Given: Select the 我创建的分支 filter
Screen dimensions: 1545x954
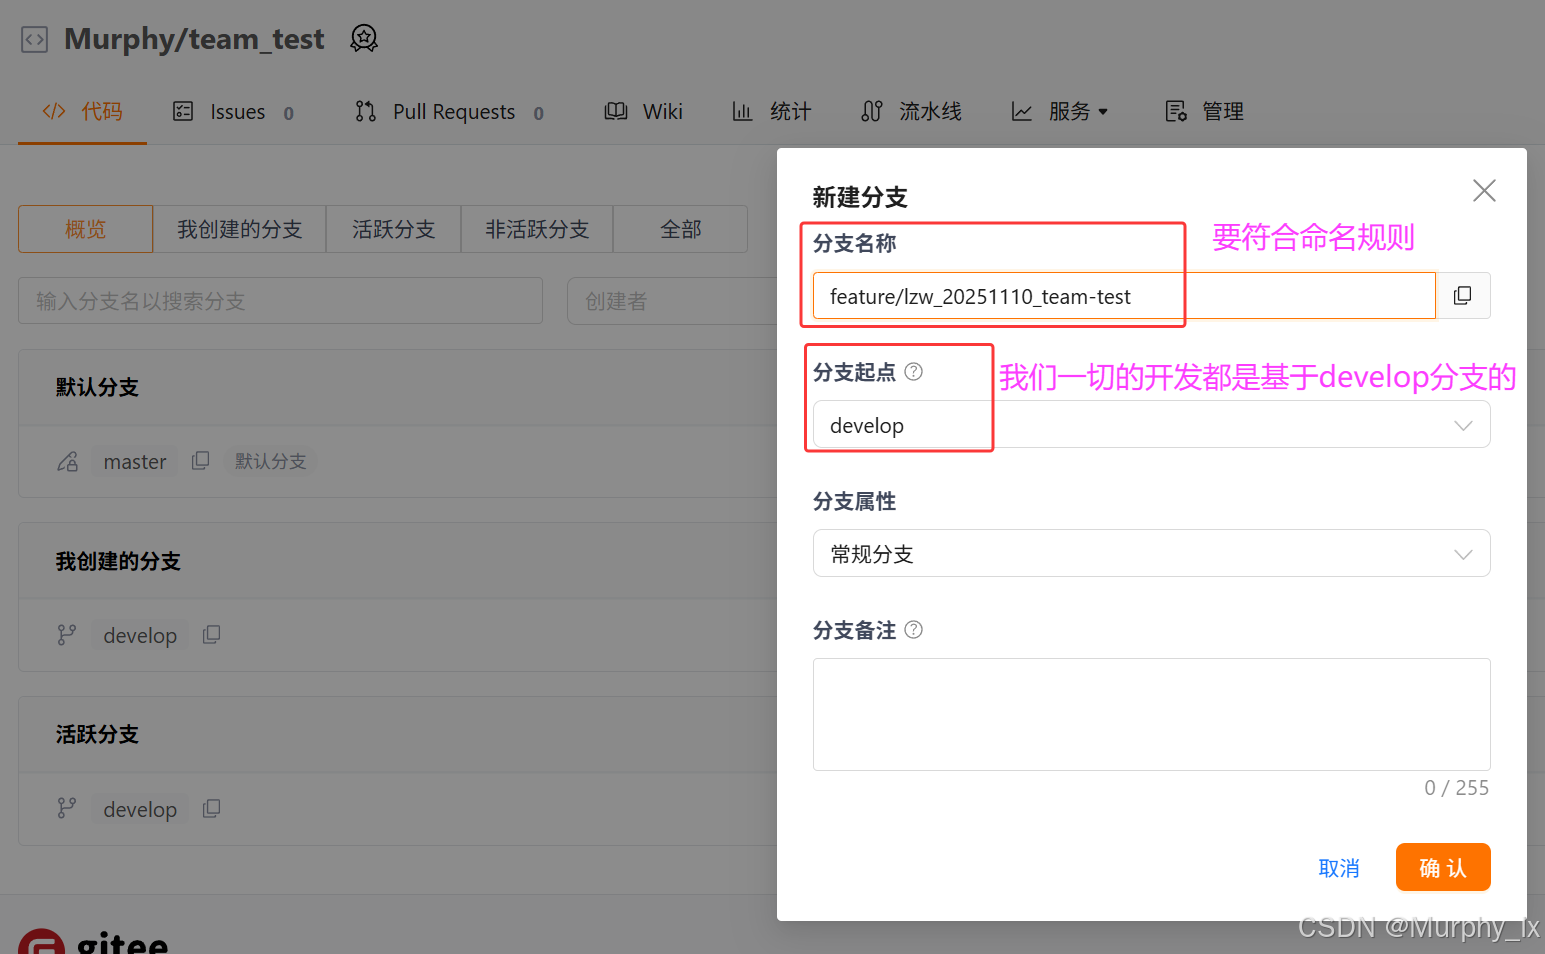Looking at the screenshot, I should click(239, 229).
